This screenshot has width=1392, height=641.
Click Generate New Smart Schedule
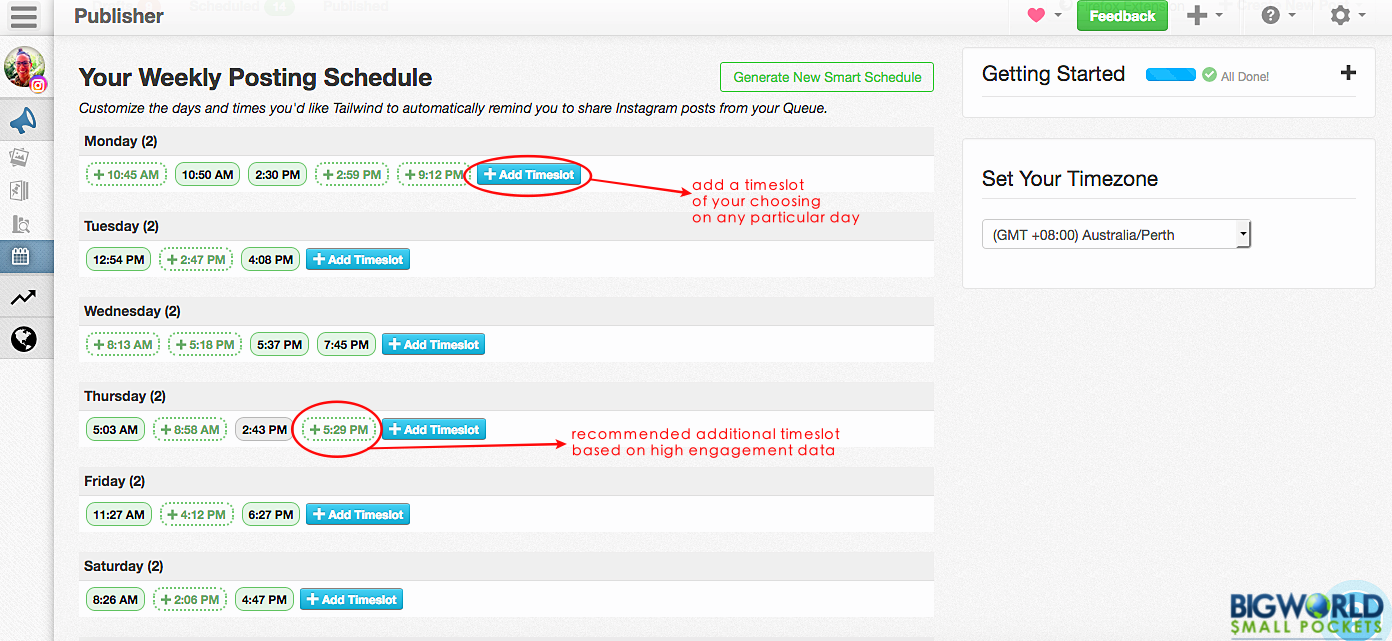[x=826, y=77]
